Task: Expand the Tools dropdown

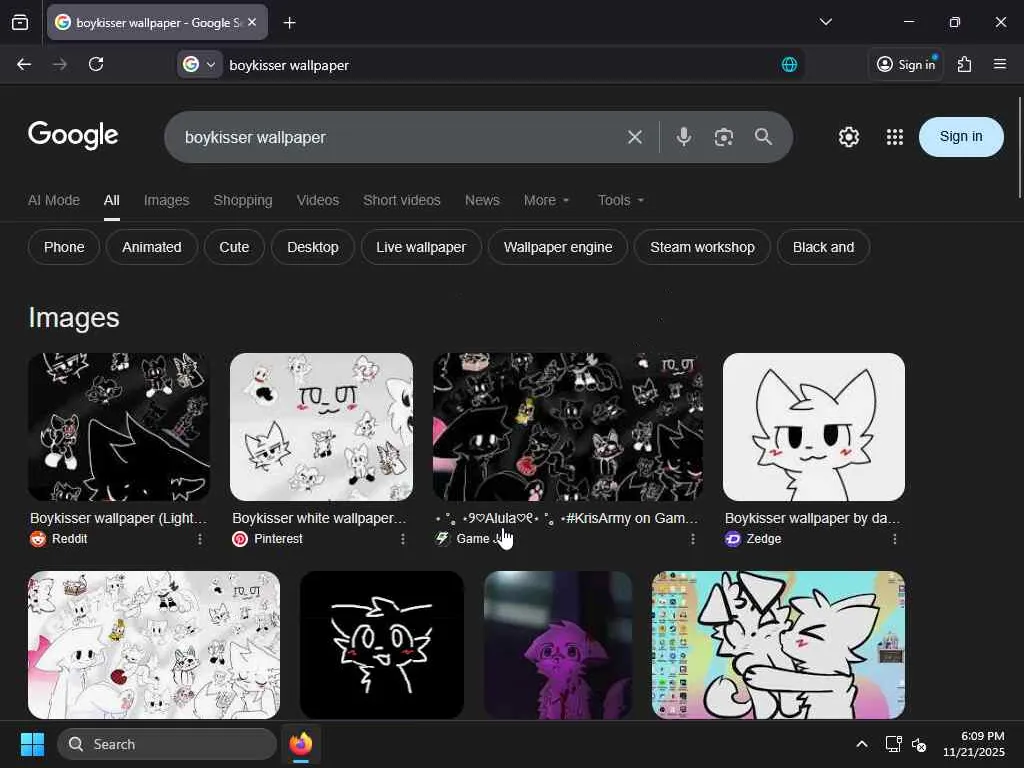Action: (621, 200)
